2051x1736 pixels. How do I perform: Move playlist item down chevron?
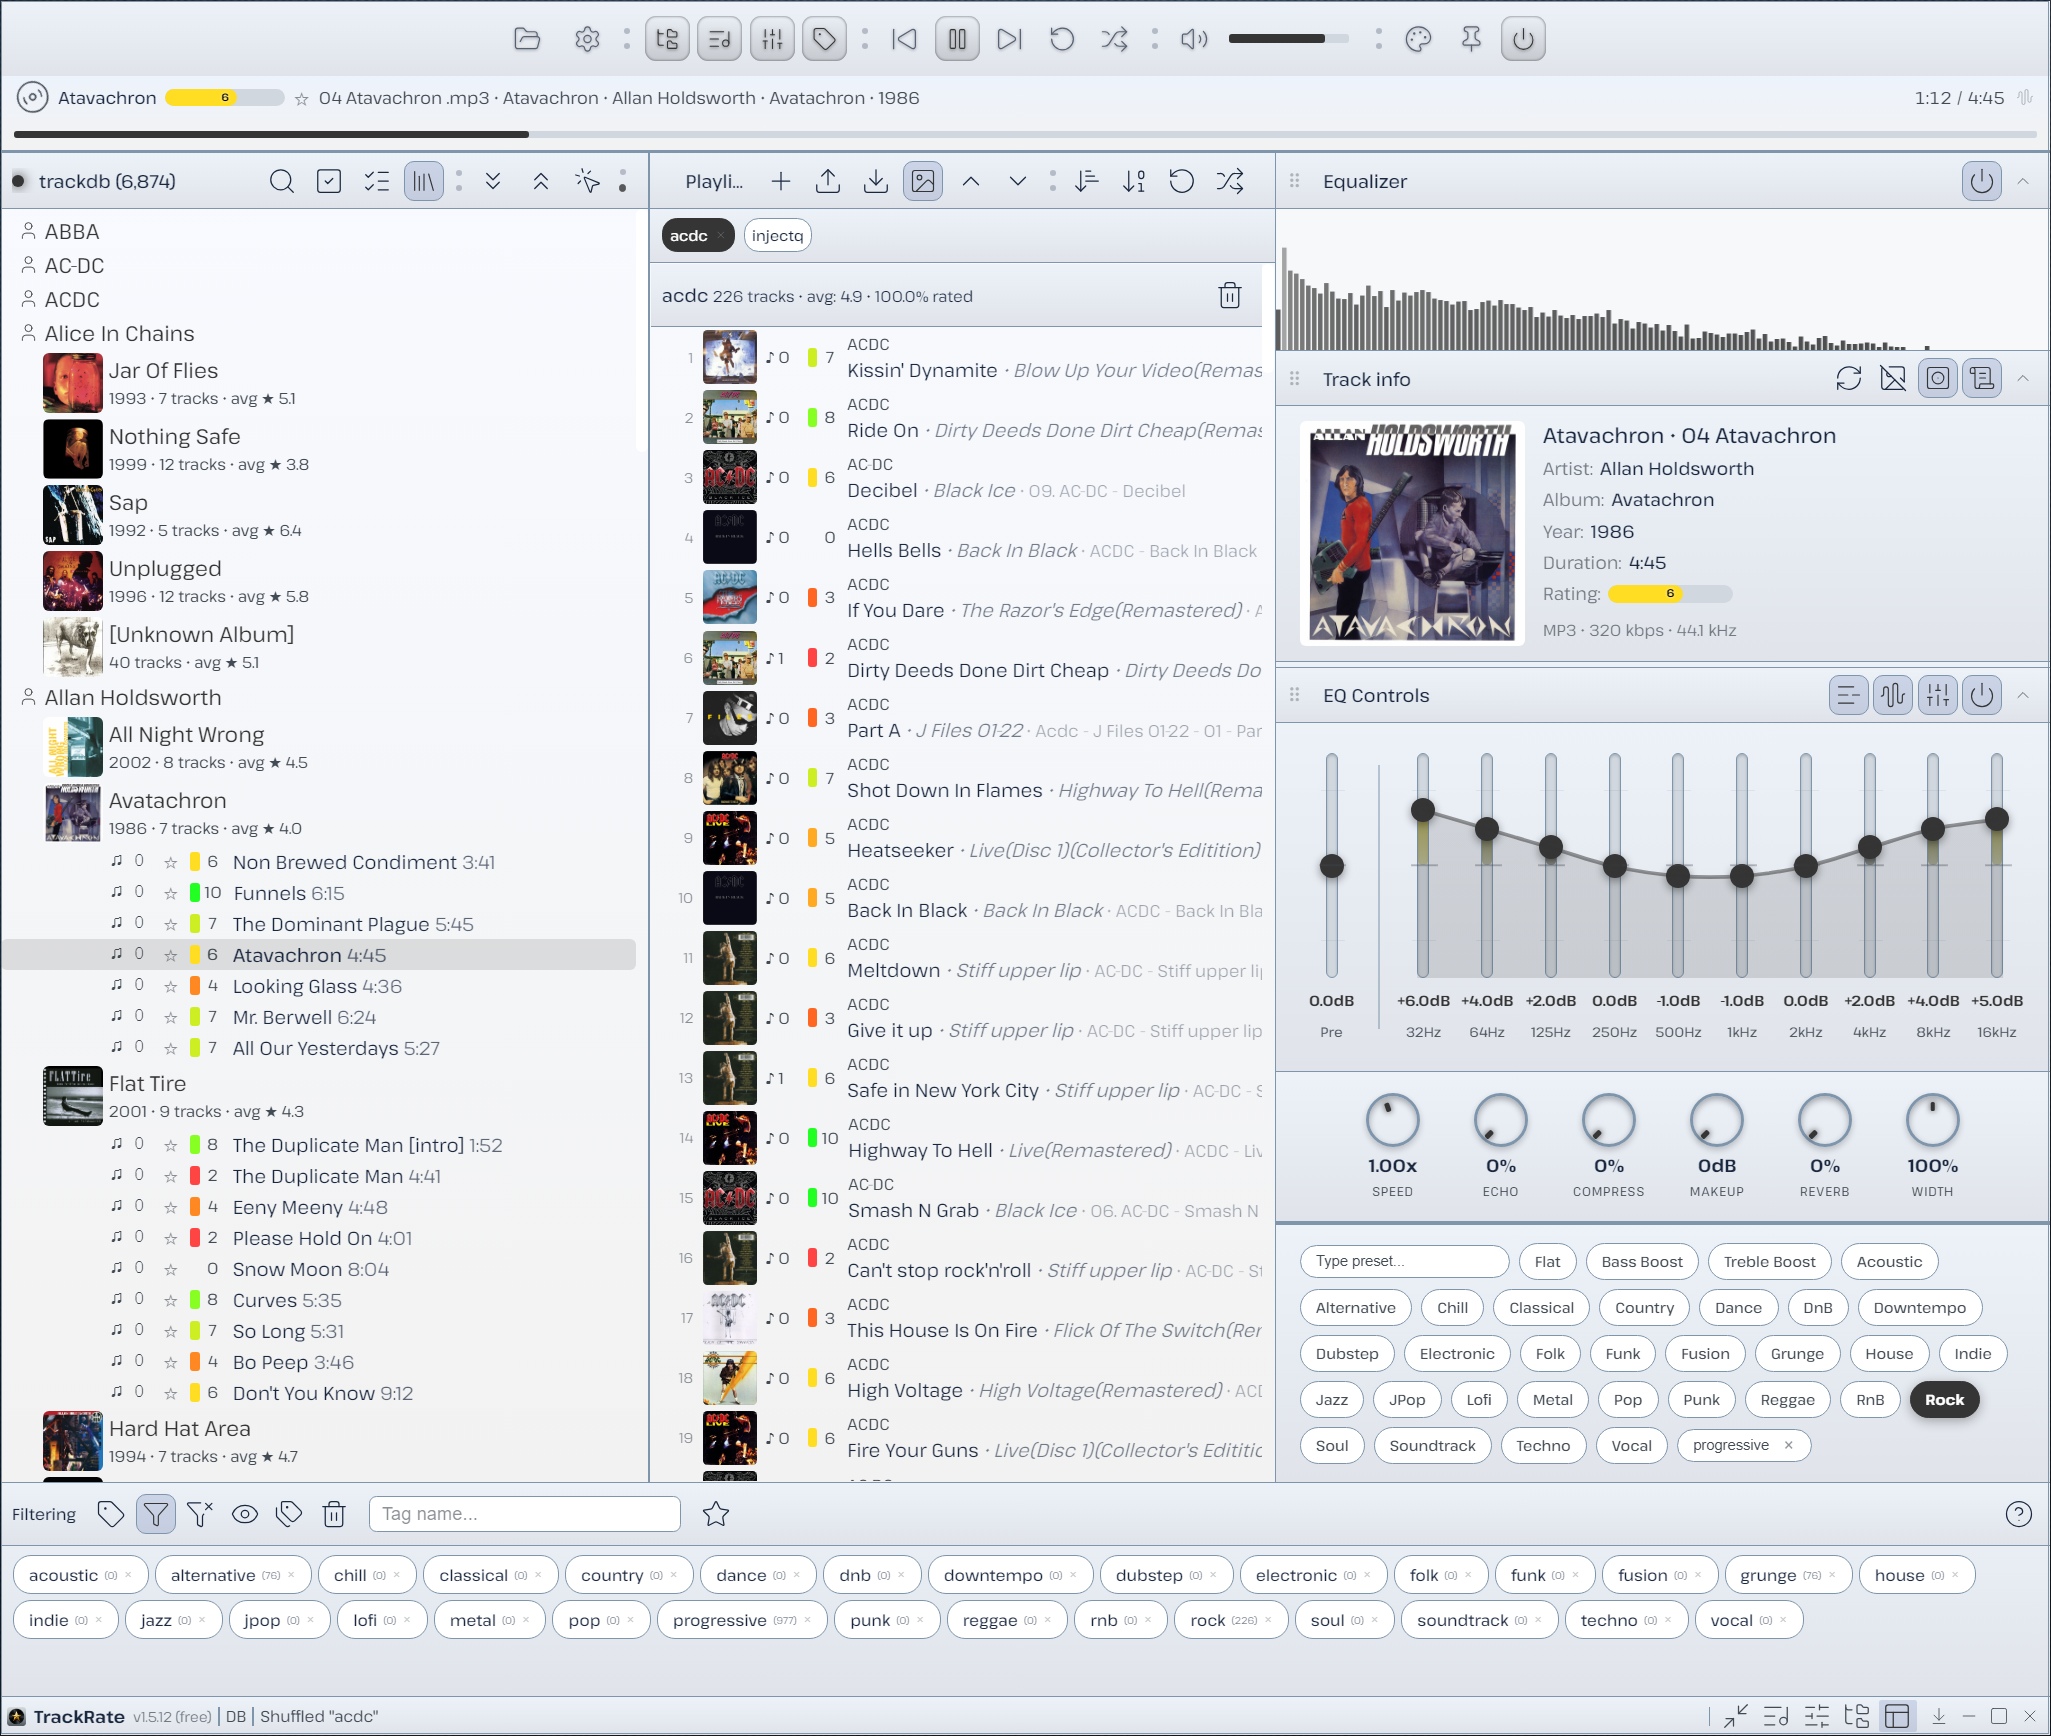(x=1018, y=181)
